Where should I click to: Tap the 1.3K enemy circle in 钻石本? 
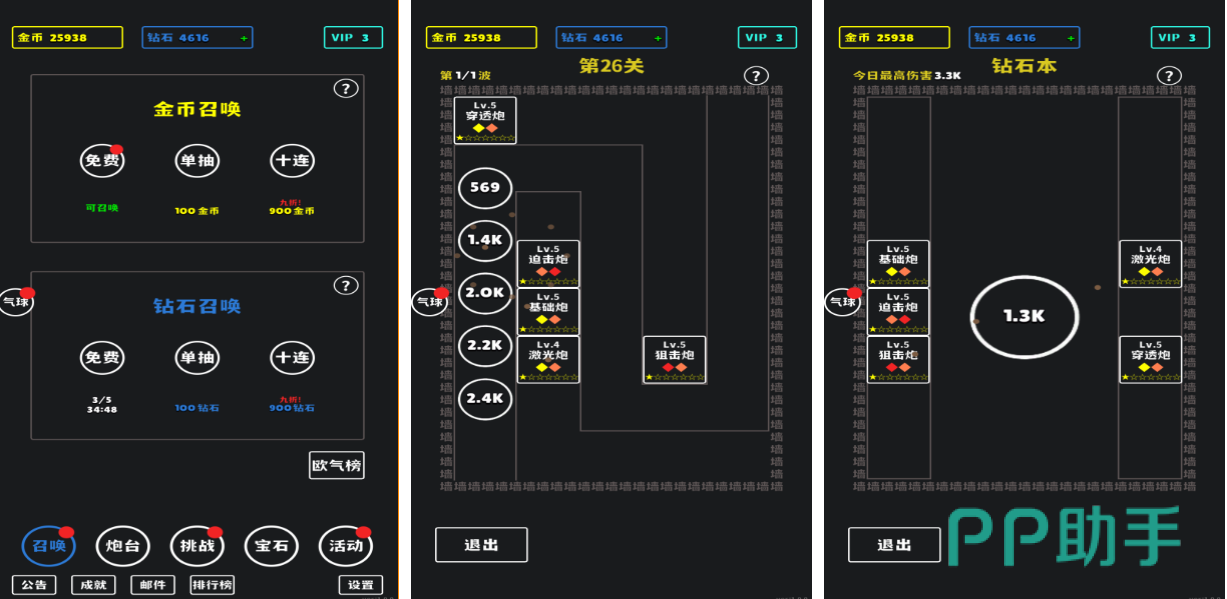1024,316
